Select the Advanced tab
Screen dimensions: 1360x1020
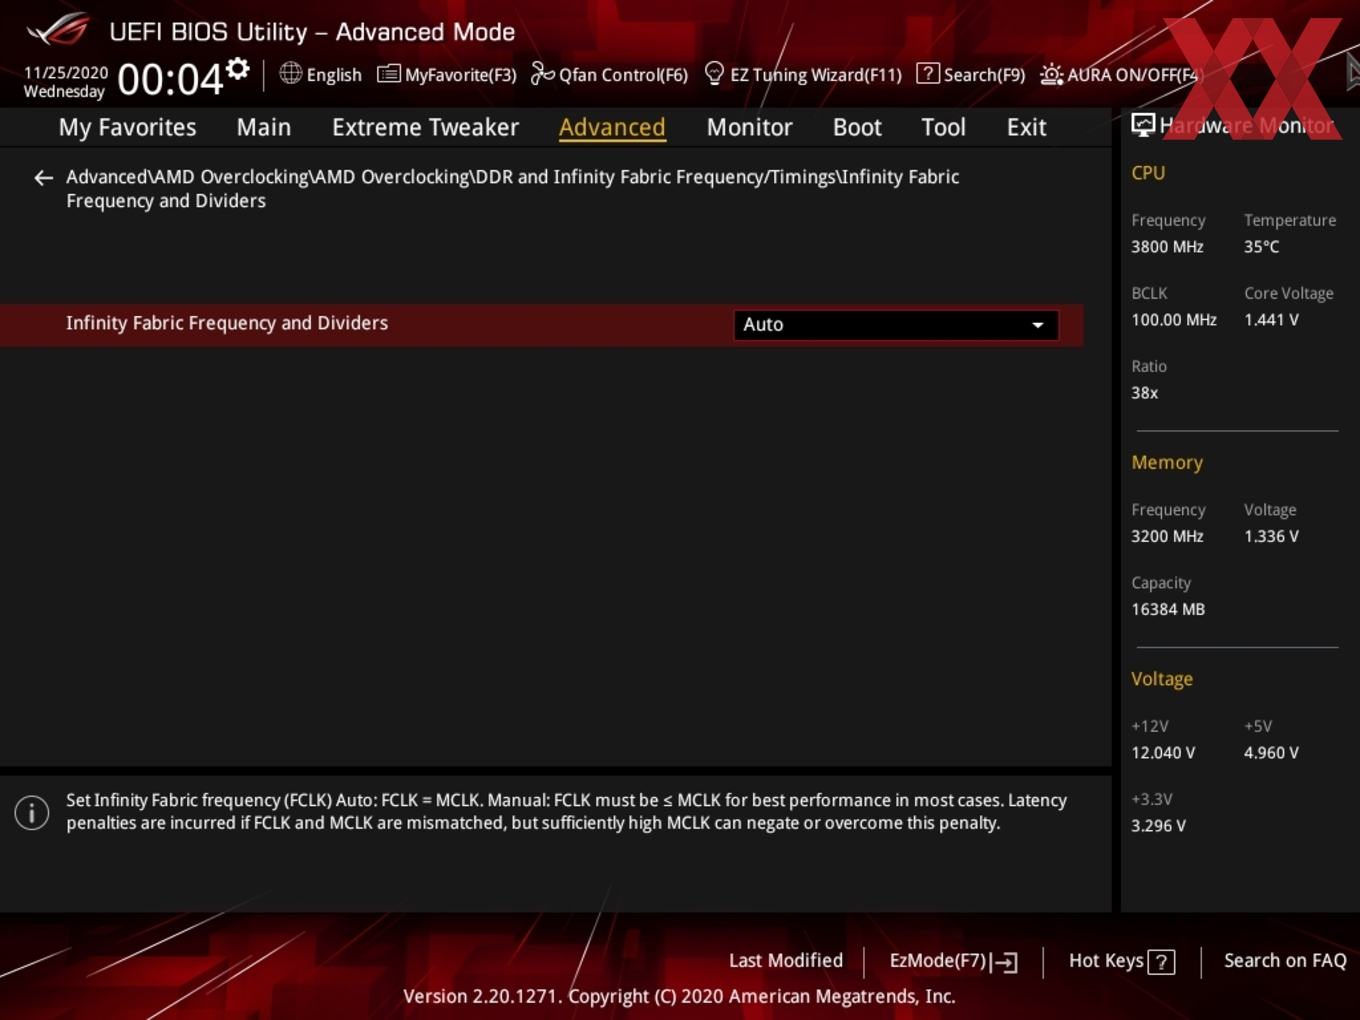pos(612,127)
